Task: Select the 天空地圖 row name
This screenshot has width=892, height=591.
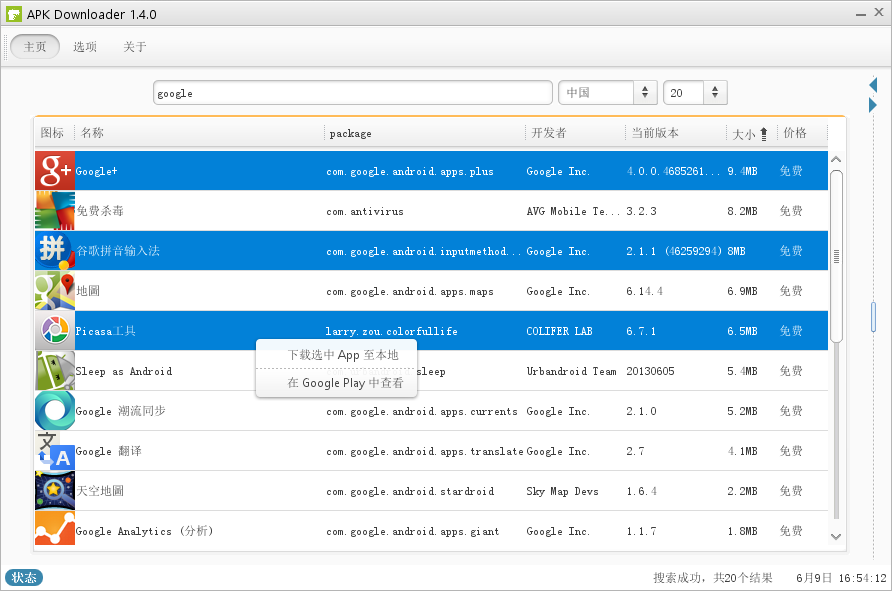Action: pos(100,491)
